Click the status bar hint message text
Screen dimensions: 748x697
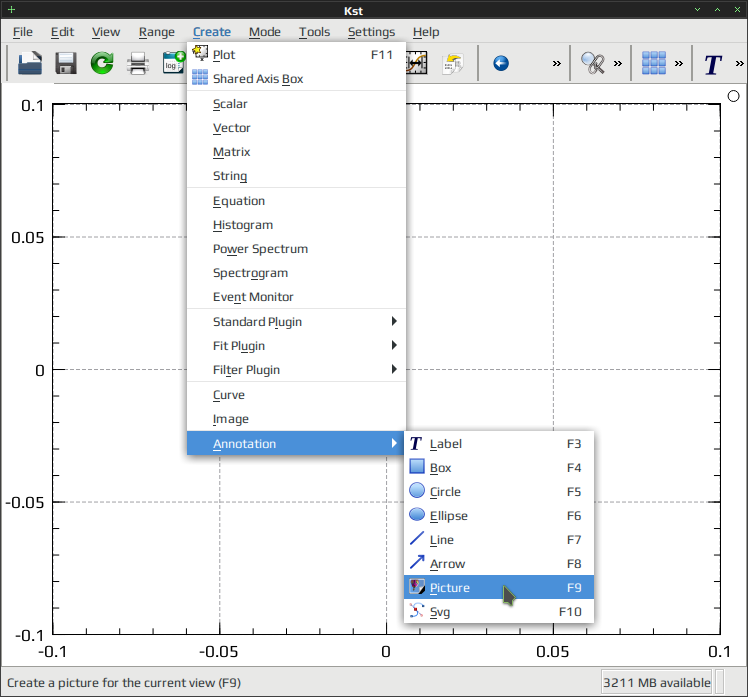click(x=124, y=683)
